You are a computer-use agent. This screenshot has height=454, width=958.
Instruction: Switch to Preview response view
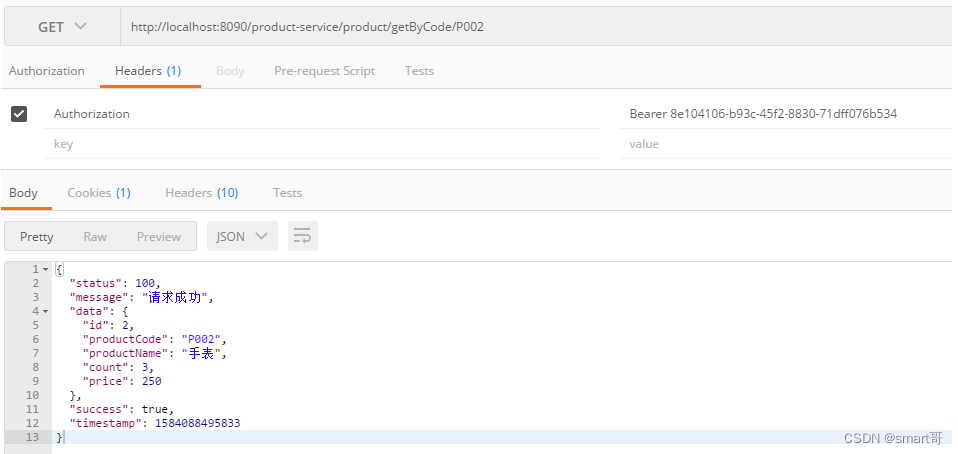158,236
